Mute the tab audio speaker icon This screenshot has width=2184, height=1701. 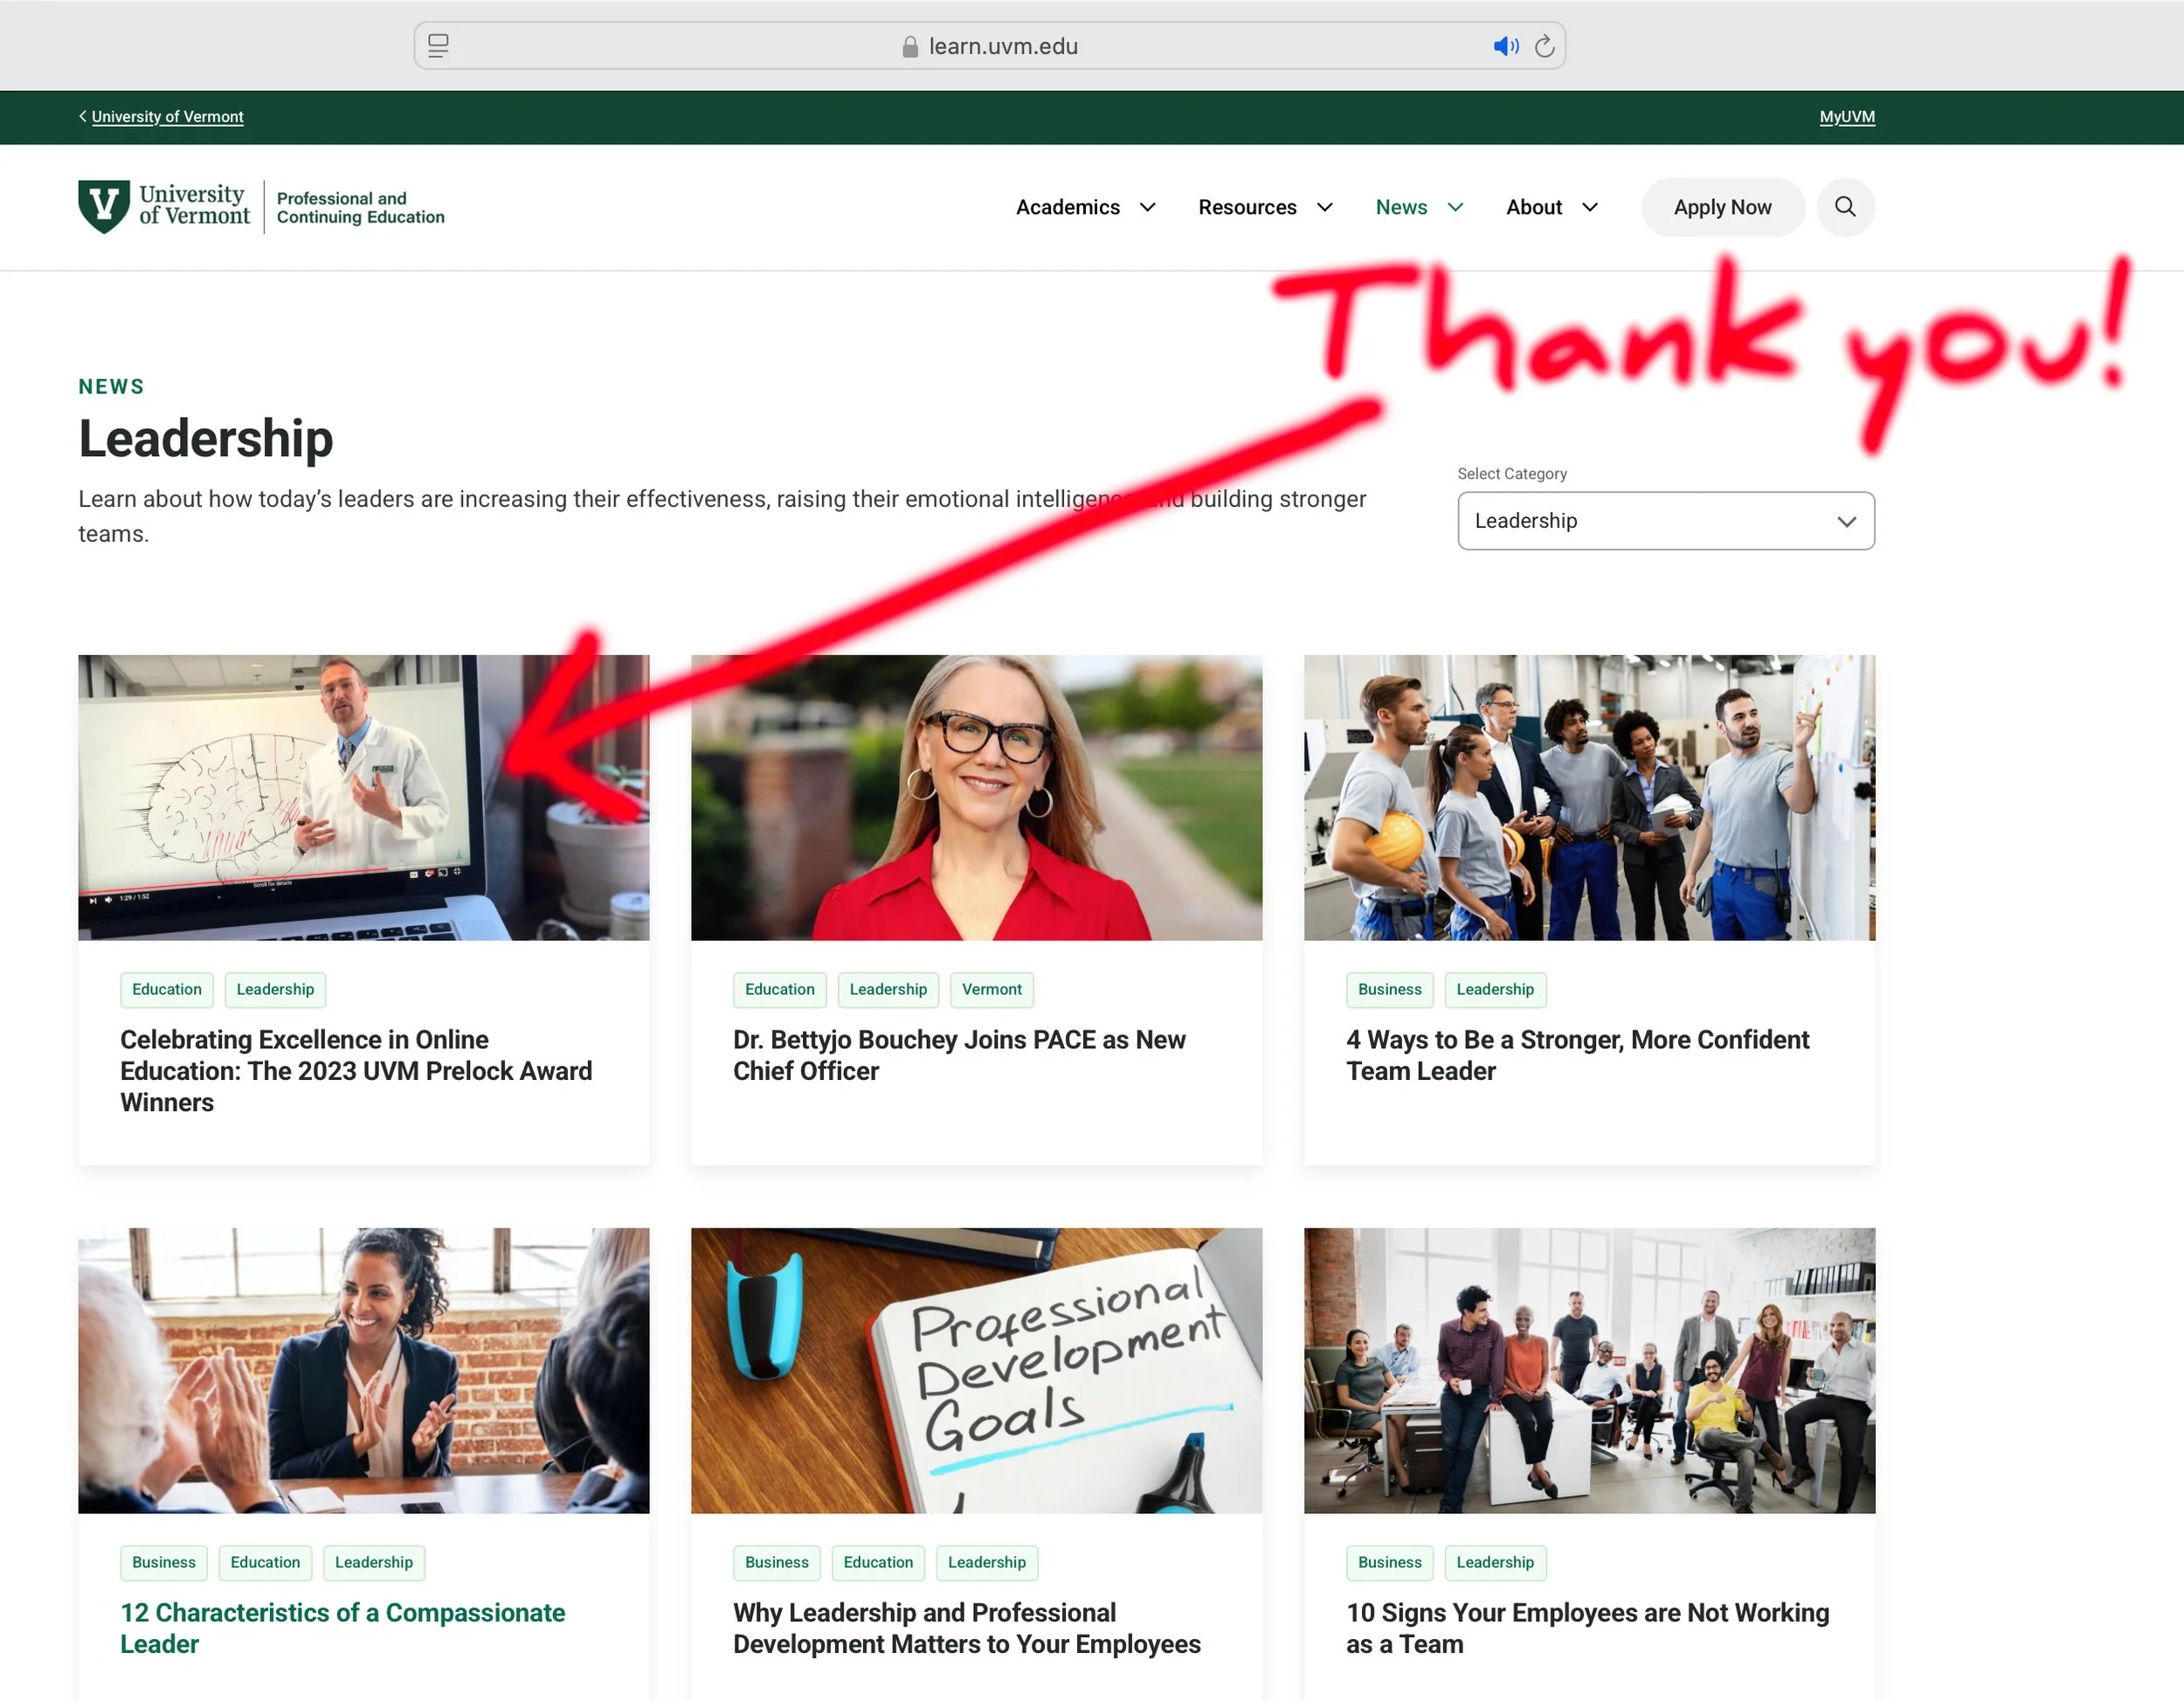click(x=1505, y=46)
